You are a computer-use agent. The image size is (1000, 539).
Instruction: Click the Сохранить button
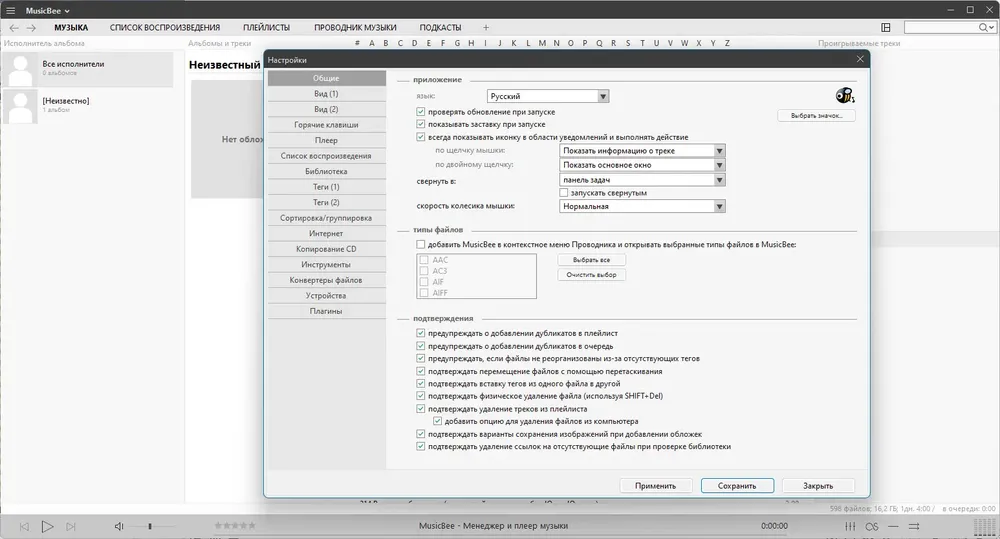tap(737, 485)
